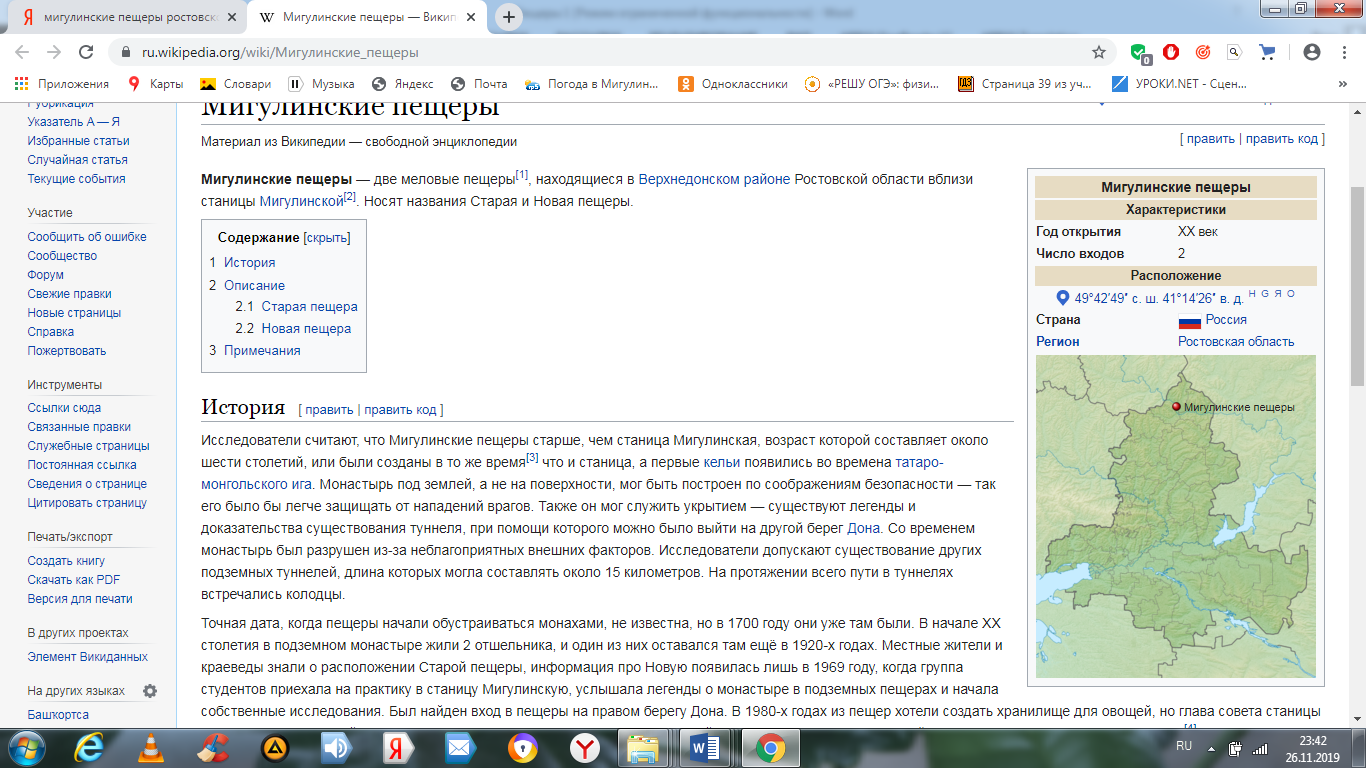The image size is (1366, 768).
Task: Open the Старая пещера contents entry
Action: [x=309, y=307]
